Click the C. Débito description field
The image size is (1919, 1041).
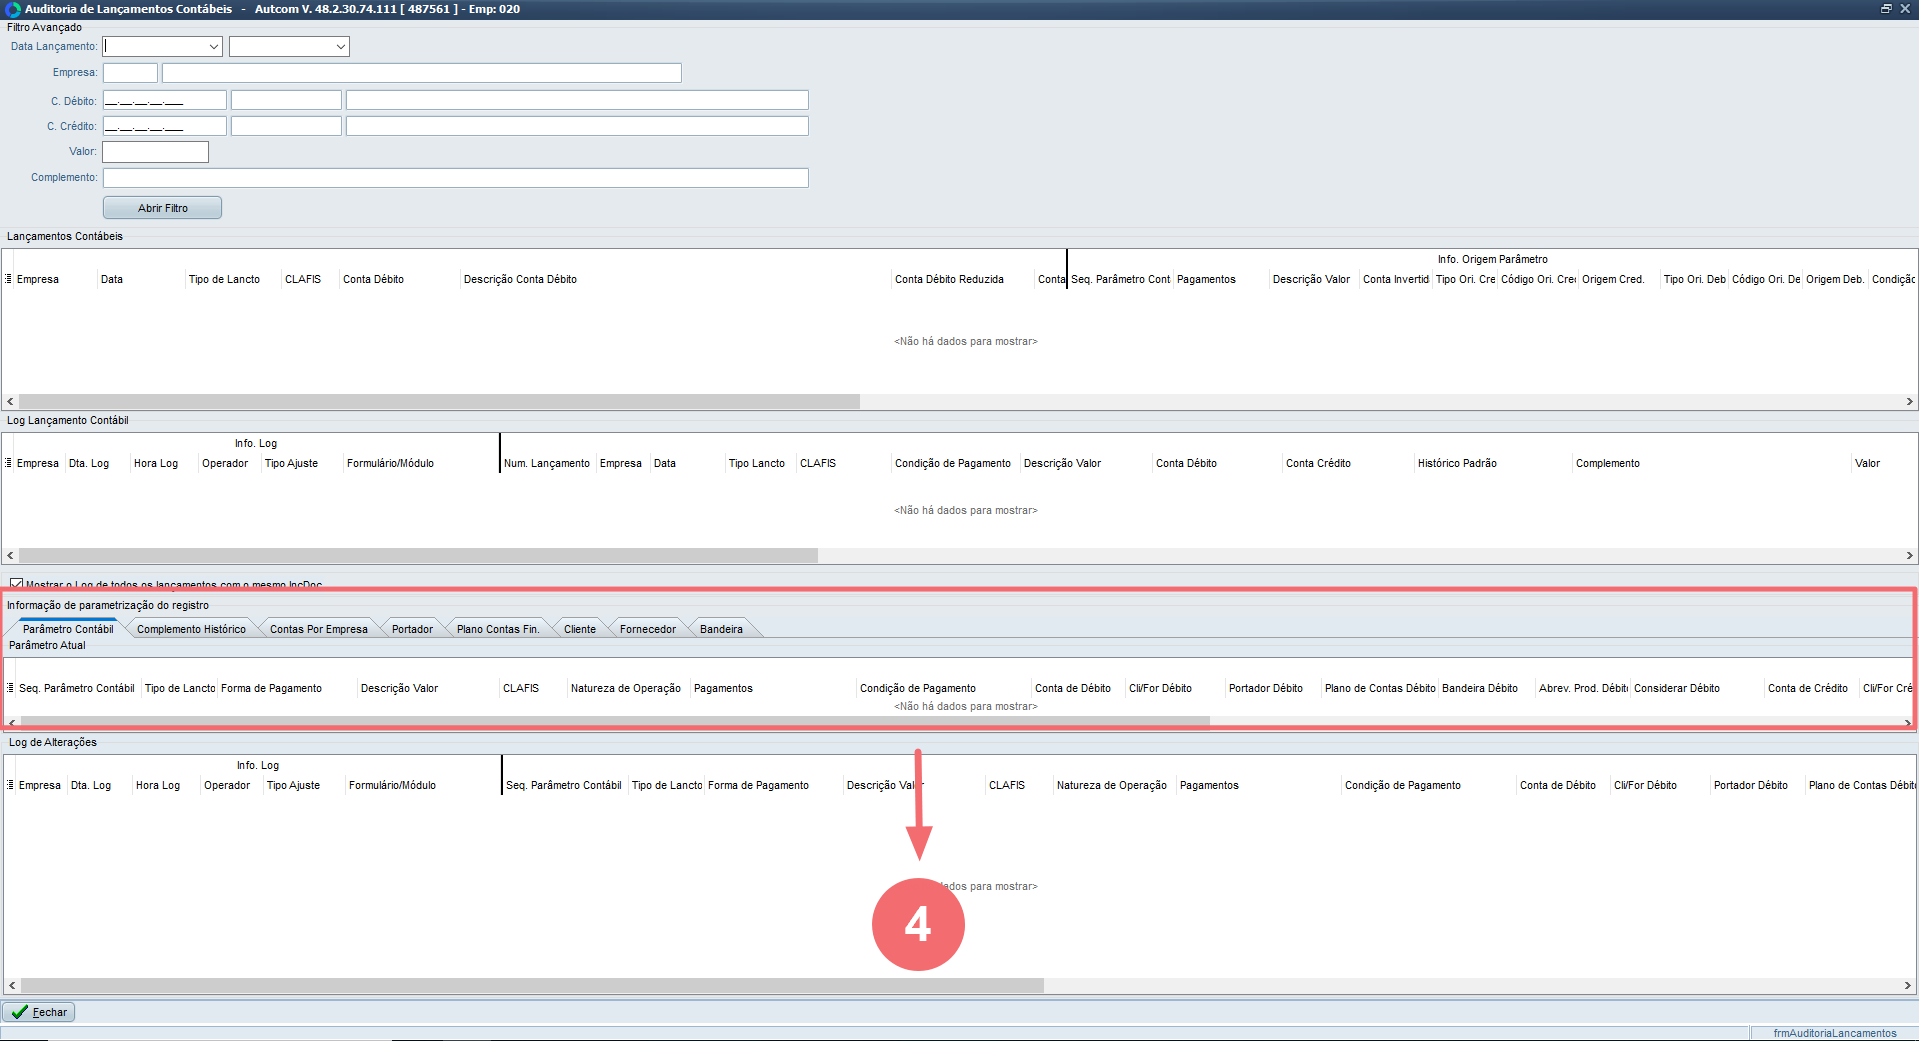pyautogui.click(x=577, y=100)
